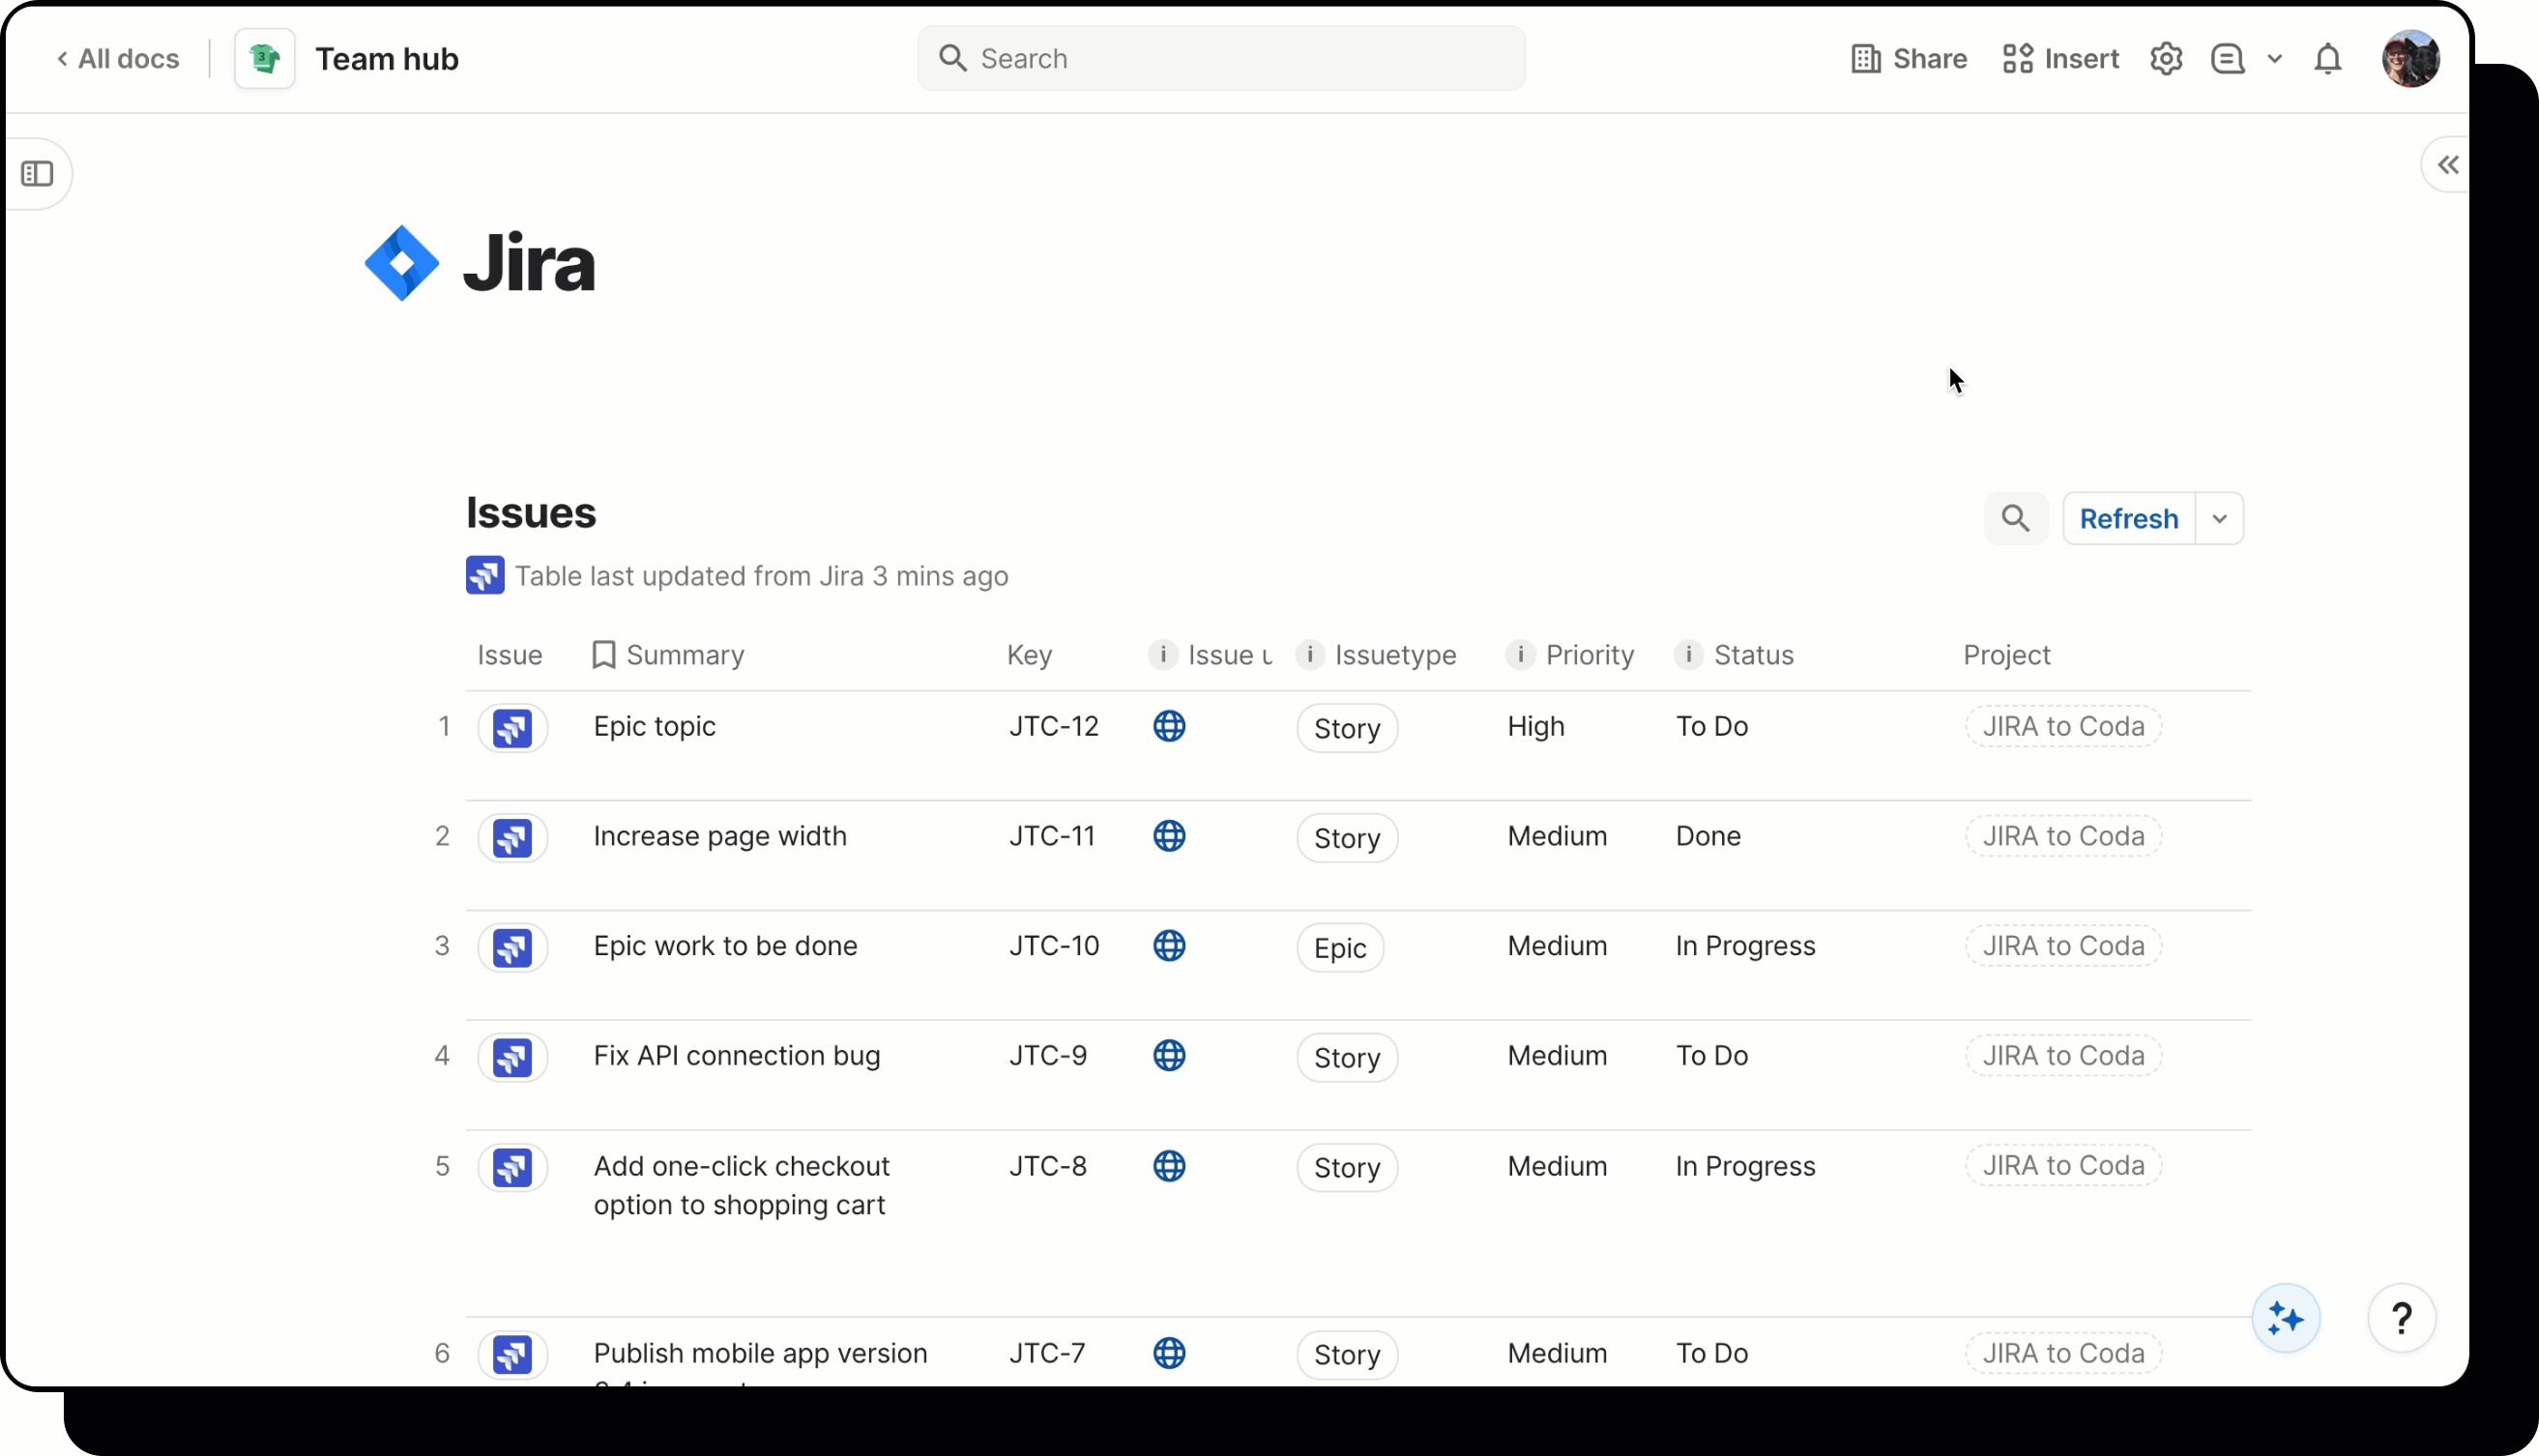Open the comments icon

click(2227, 59)
